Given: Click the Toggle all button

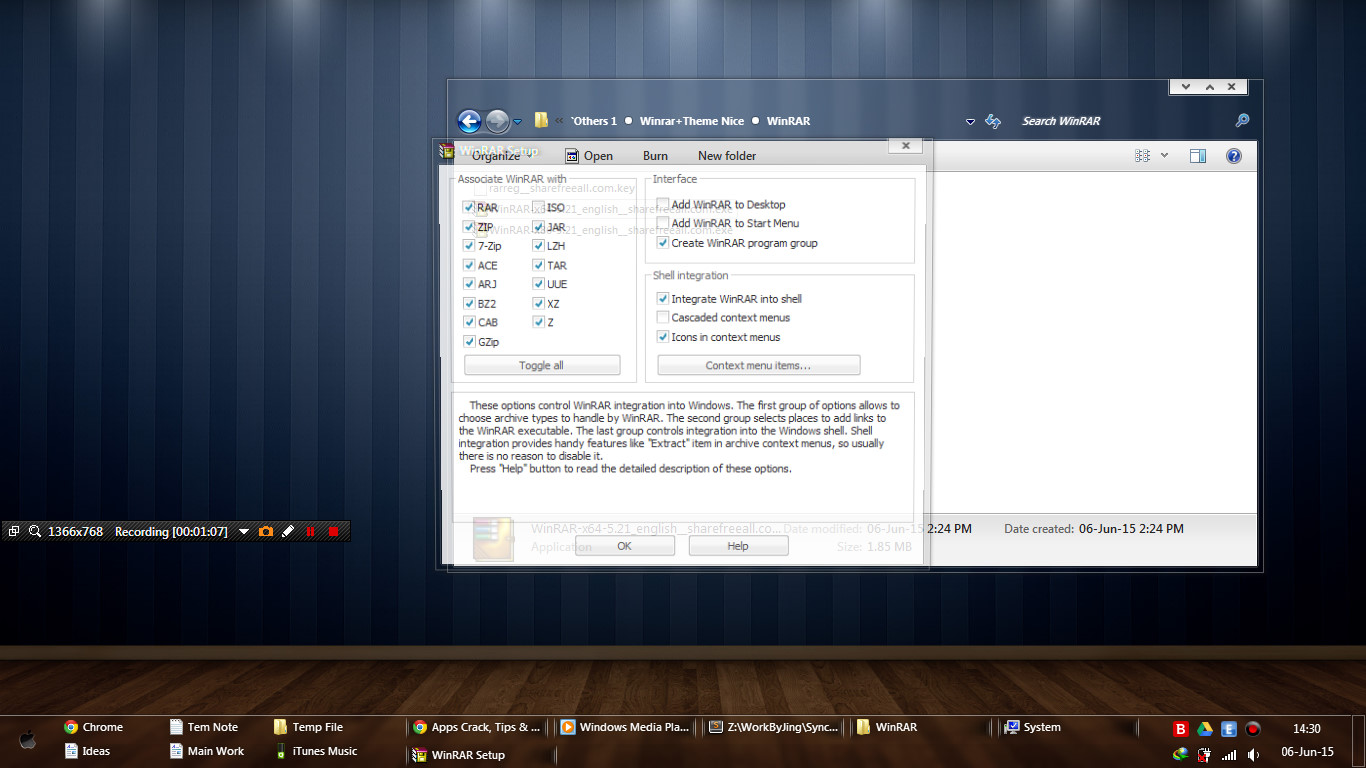Looking at the screenshot, I should pyautogui.click(x=542, y=365).
